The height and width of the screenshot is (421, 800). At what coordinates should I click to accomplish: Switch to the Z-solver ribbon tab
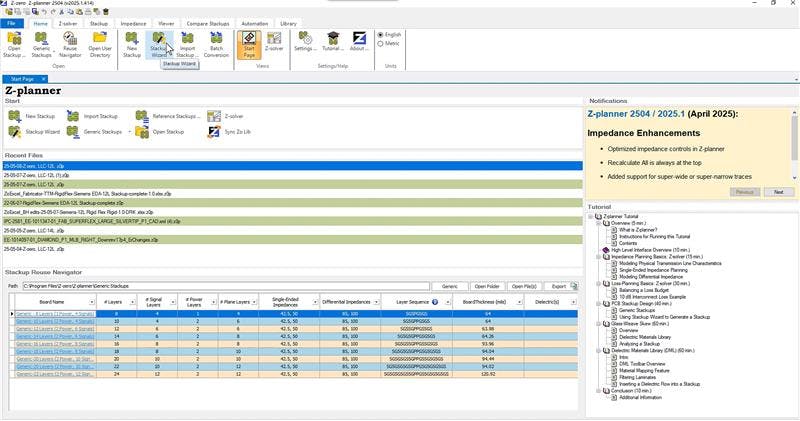(68, 23)
